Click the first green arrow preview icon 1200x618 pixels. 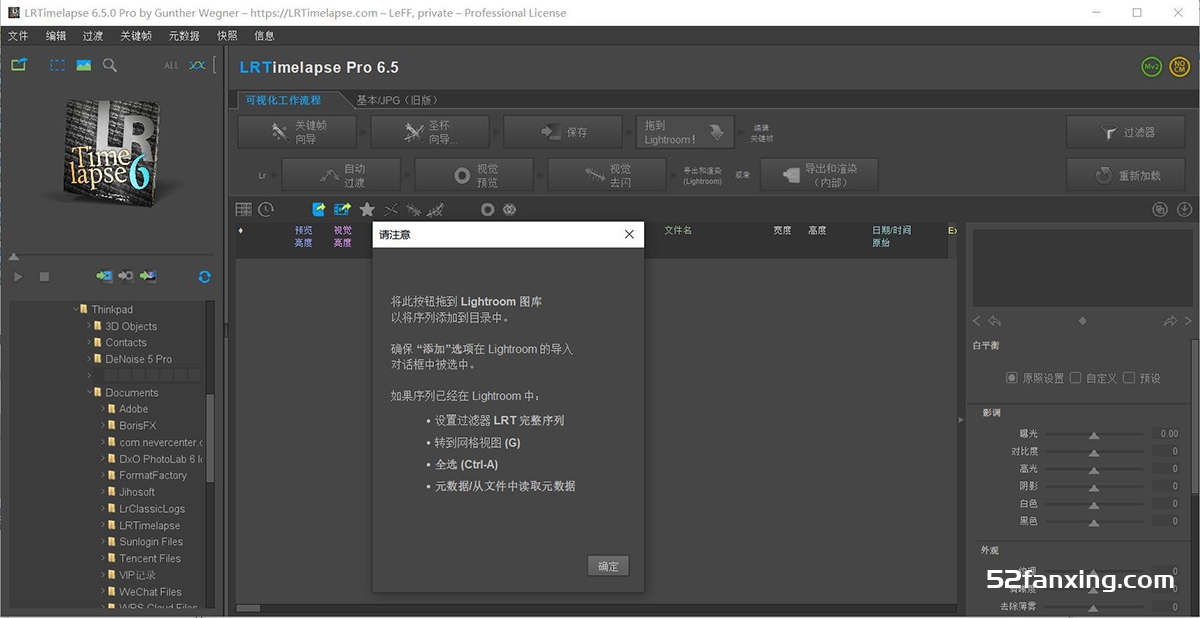coord(104,276)
